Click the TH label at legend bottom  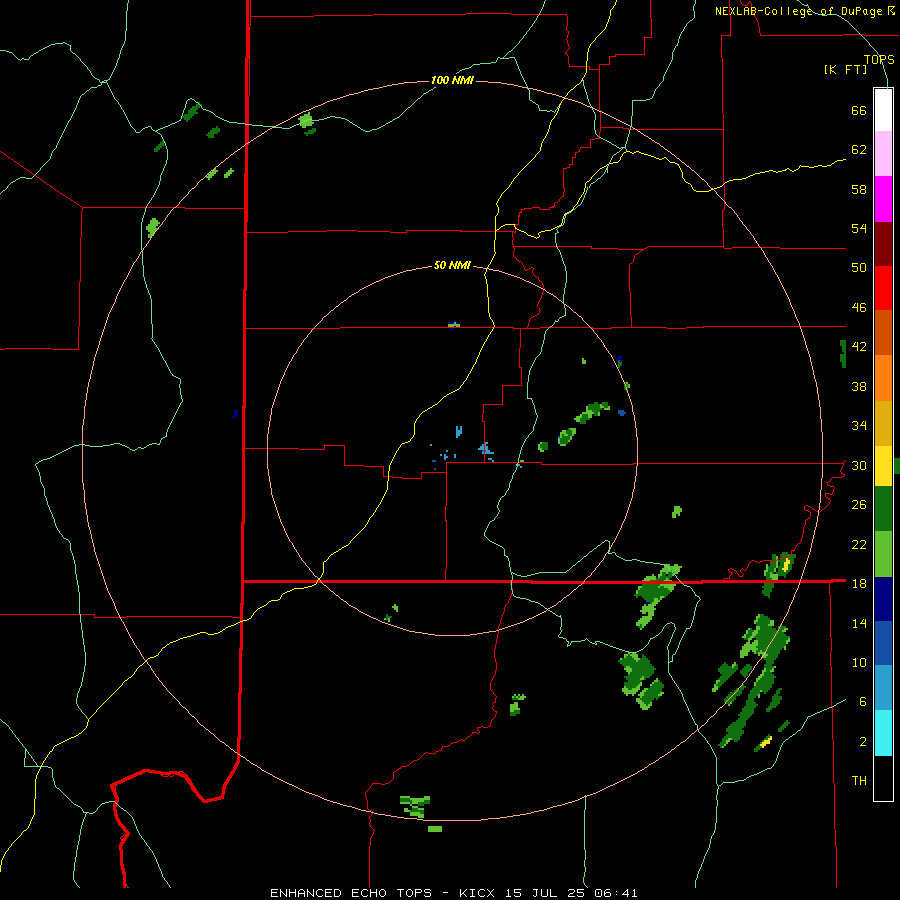(859, 781)
